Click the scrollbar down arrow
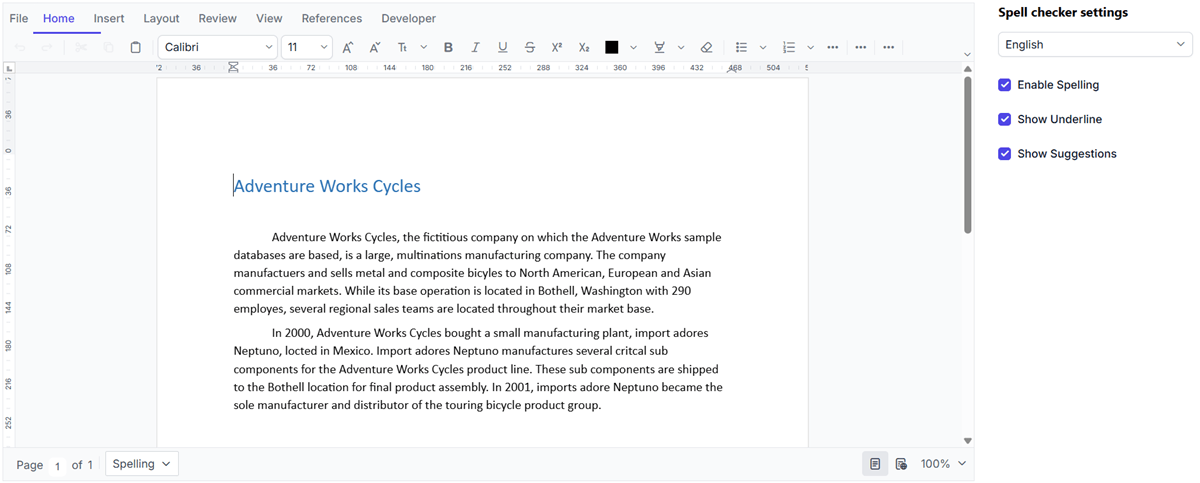1200x483 pixels. pyautogui.click(x=967, y=441)
